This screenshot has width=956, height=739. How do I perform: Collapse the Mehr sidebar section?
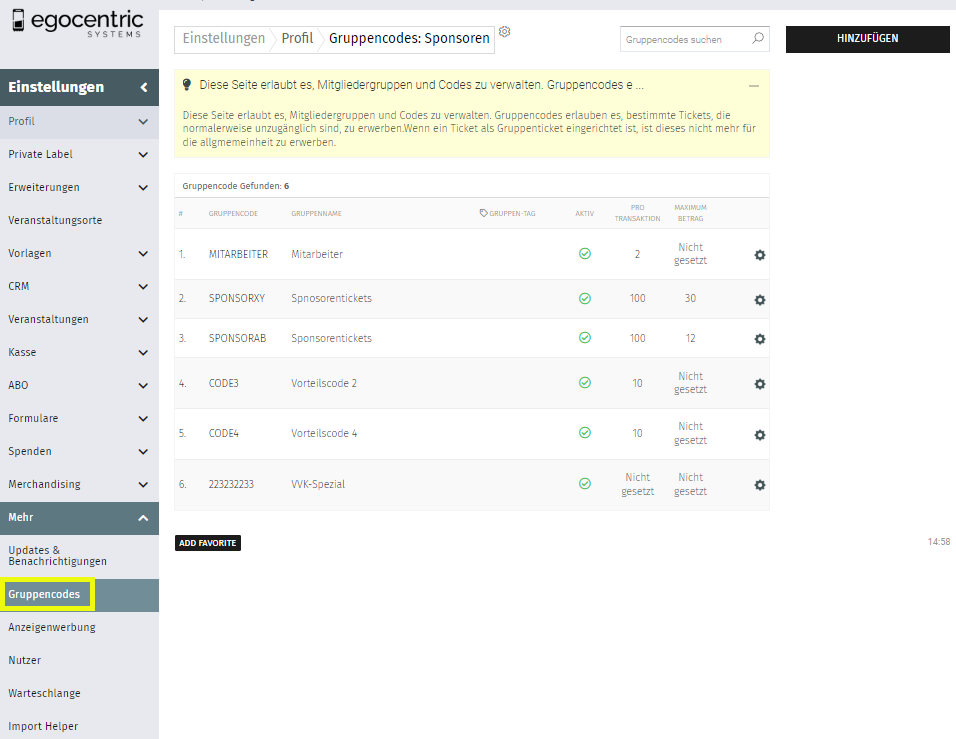pyautogui.click(x=143, y=518)
